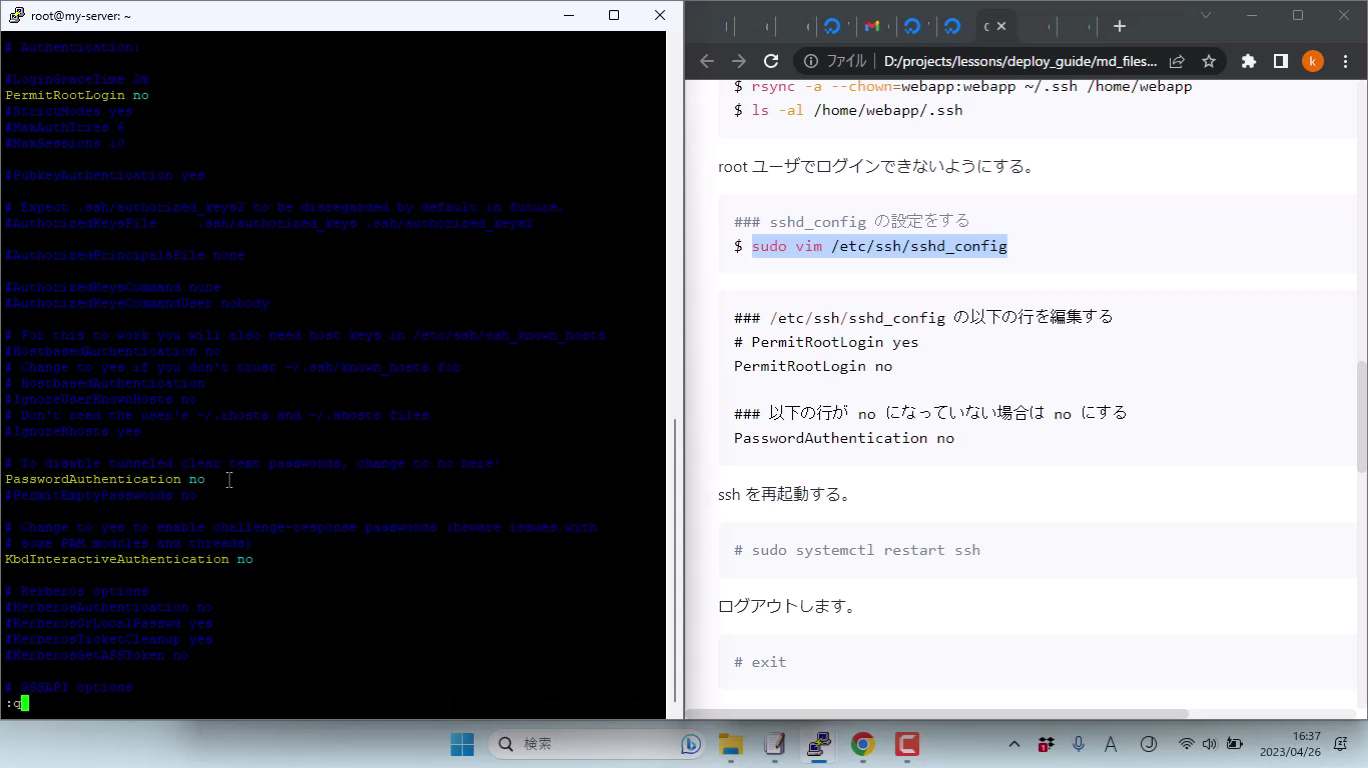Click the Camtasia icon in taskbar
The height and width of the screenshot is (768, 1368).
point(907,744)
